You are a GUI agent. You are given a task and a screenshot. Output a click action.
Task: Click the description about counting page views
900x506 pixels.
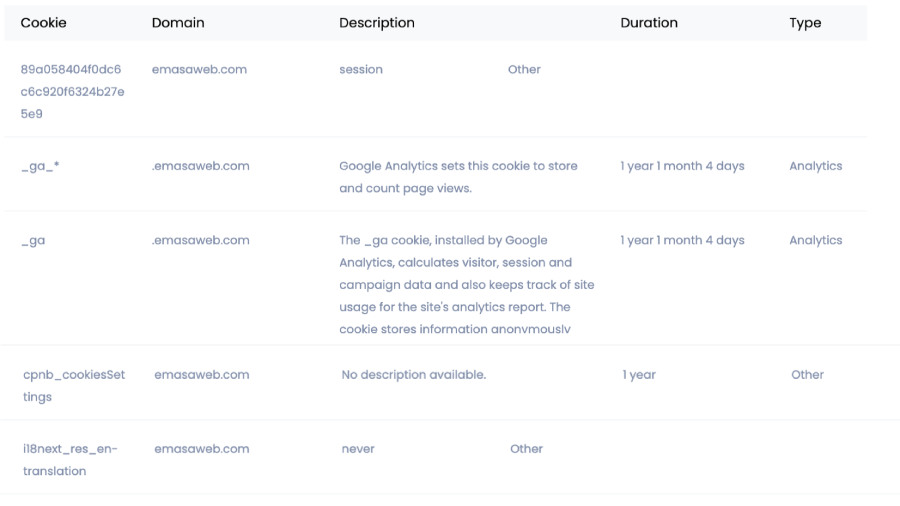pyautogui.click(x=458, y=177)
